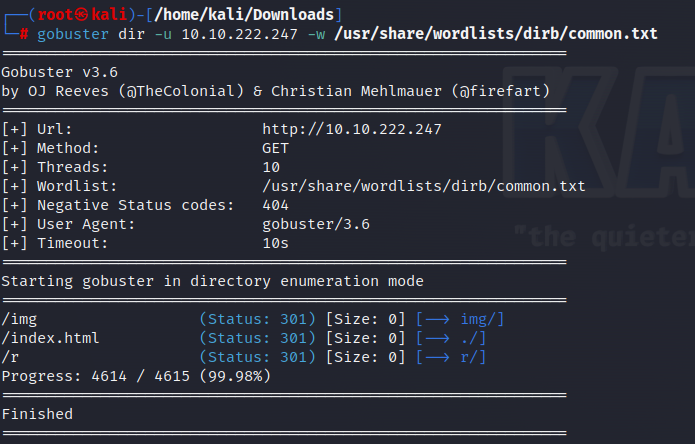The image size is (695, 444).
Task: Click the Finished status text
Action: pos(37,413)
